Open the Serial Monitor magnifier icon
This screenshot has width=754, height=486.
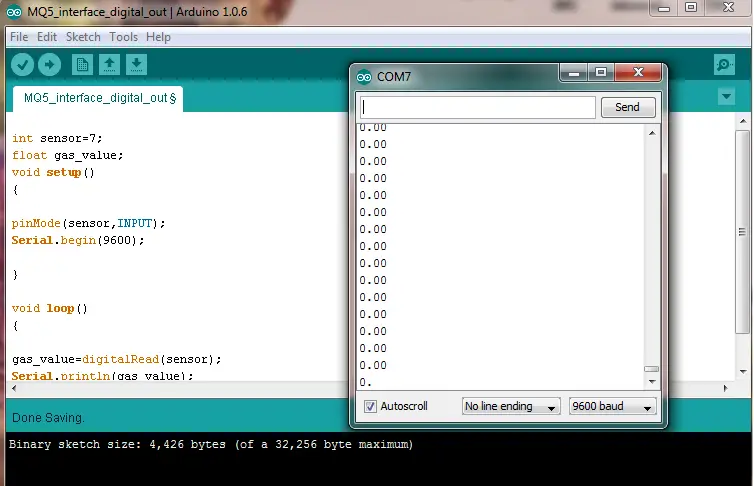point(724,64)
